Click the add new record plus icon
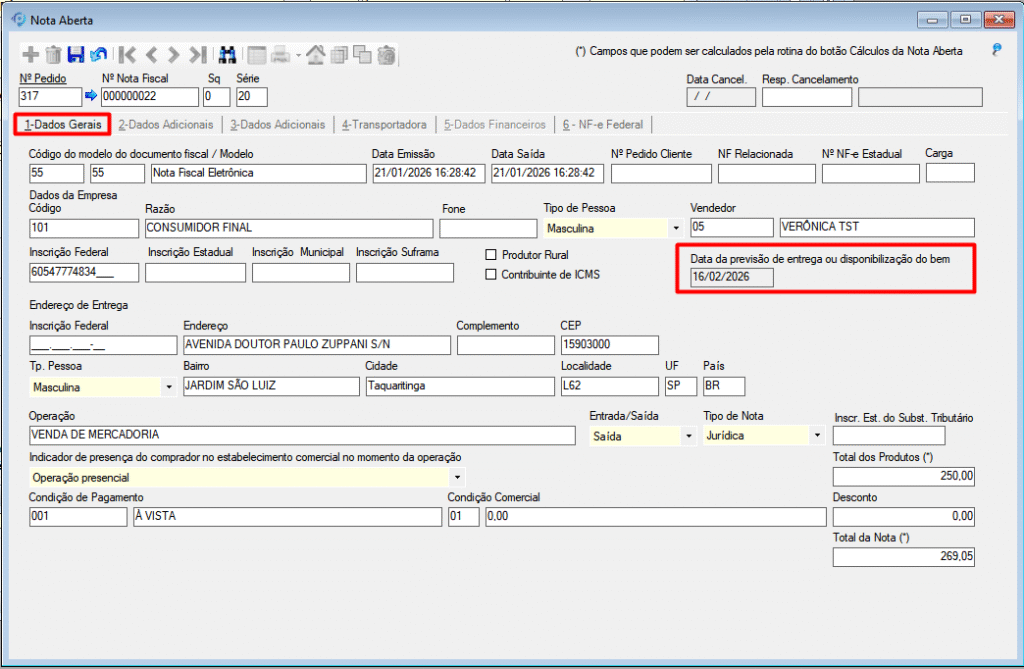This screenshot has width=1024, height=669. (x=30, y=54)
